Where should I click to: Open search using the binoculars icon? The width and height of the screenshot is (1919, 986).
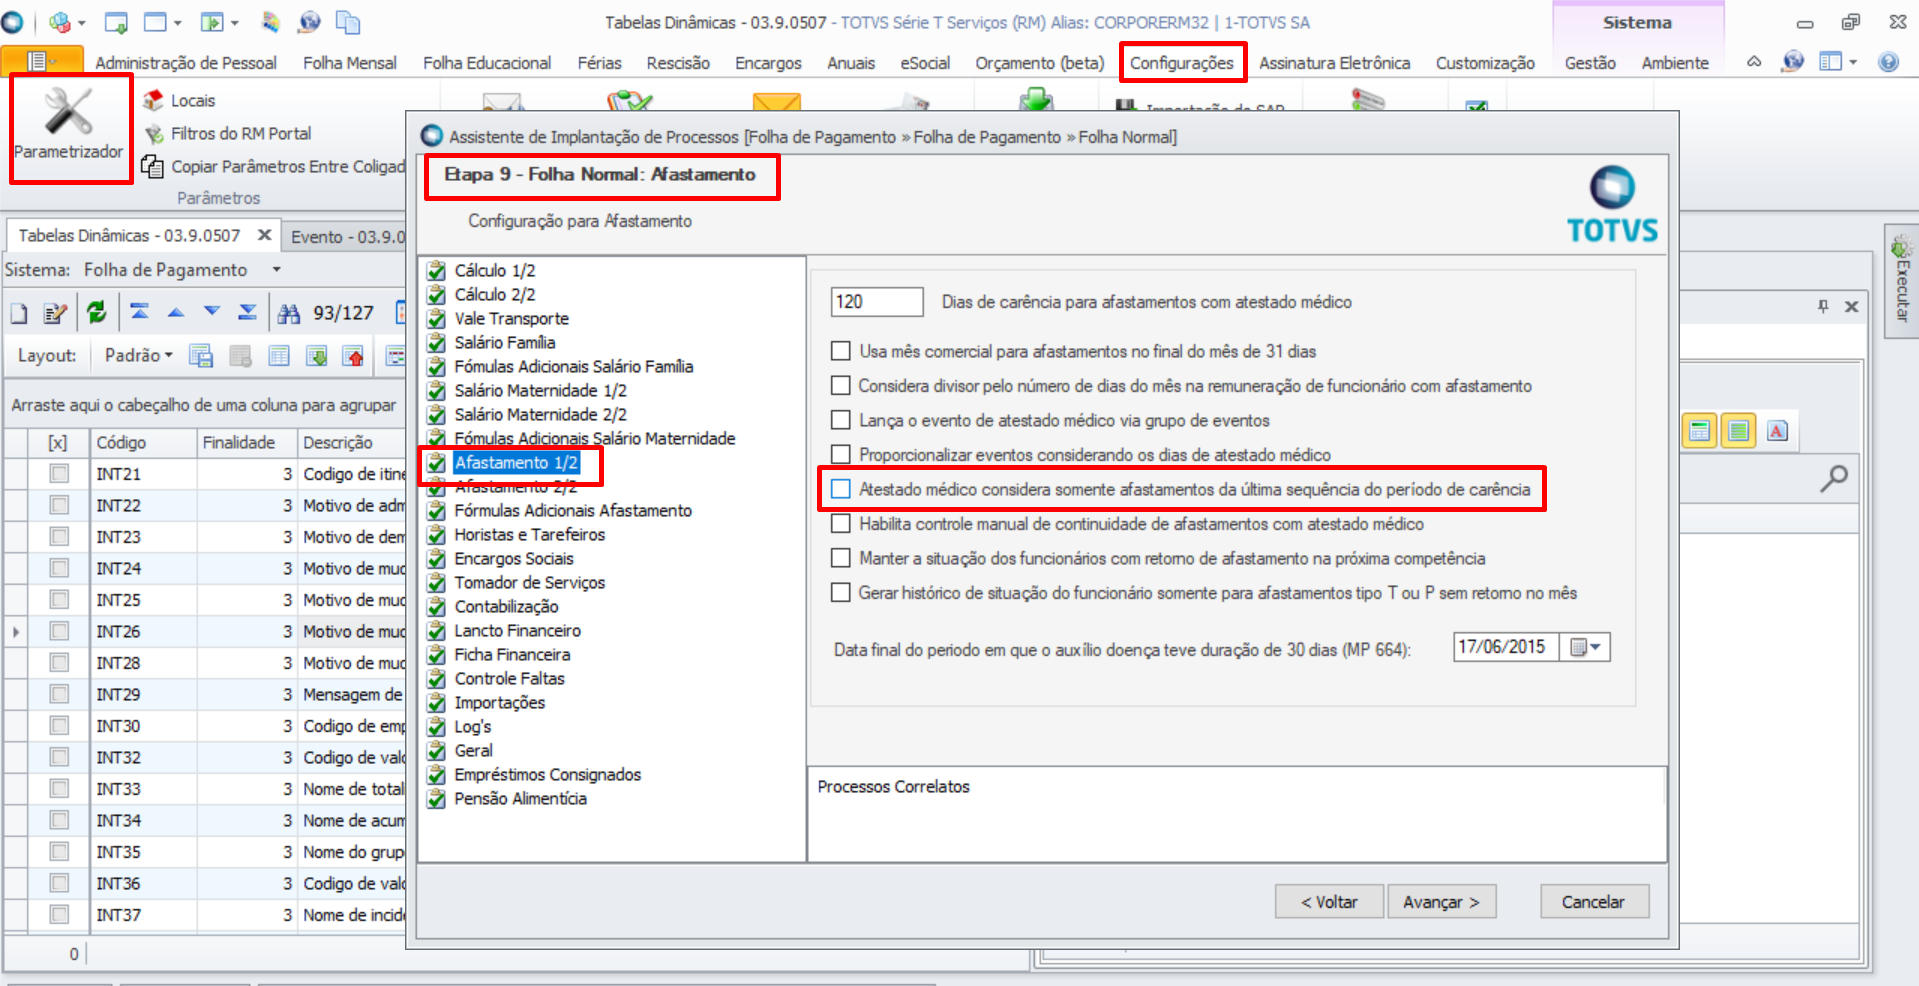(x=289, y=313)
